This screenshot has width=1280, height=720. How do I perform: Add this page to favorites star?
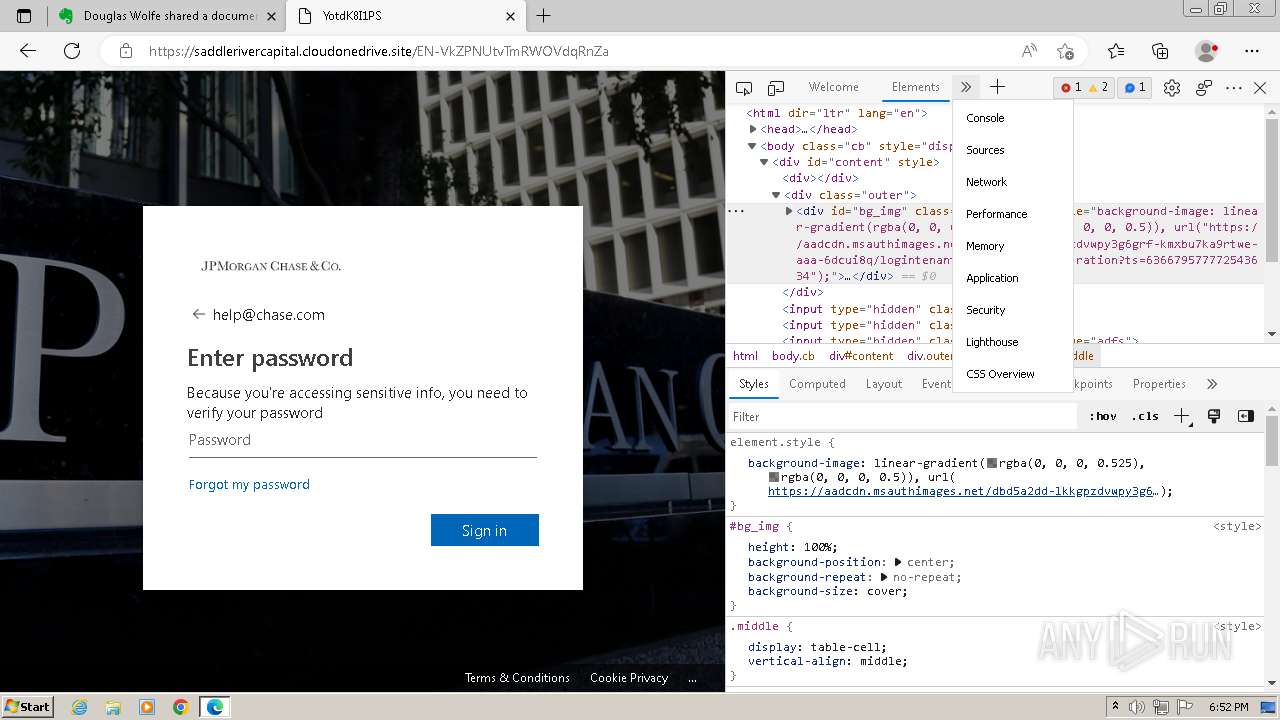point(1065,51)
